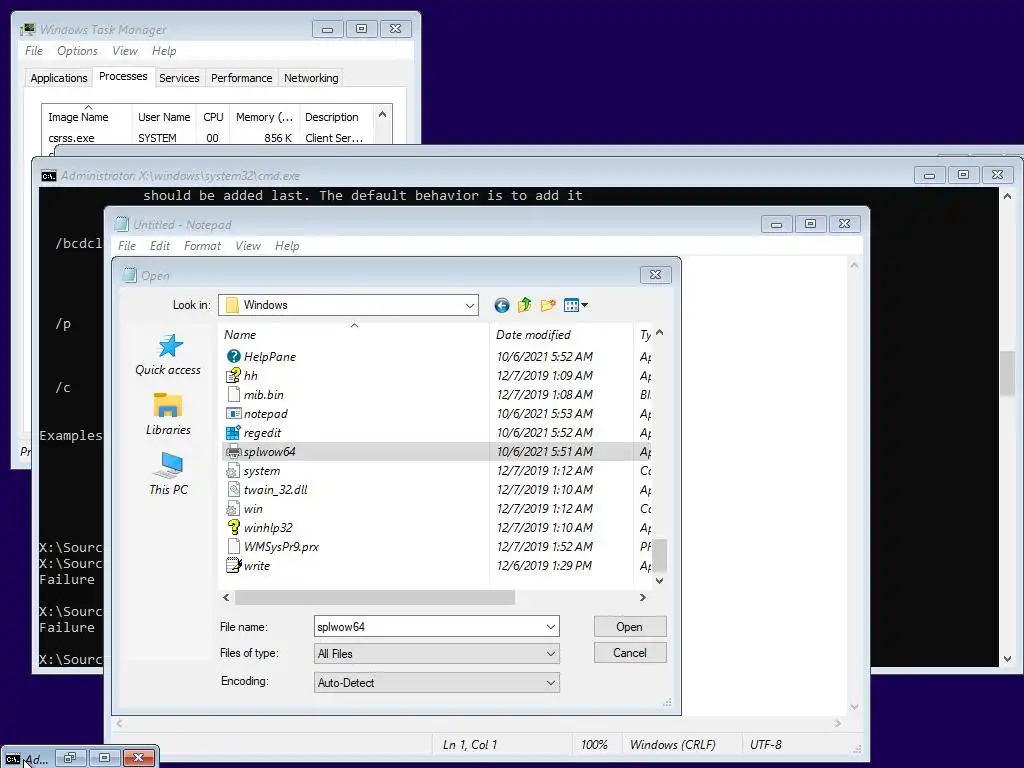Screen dimensions: 1024x768
Task: Sort by Name column header
Action: (354, 334)
